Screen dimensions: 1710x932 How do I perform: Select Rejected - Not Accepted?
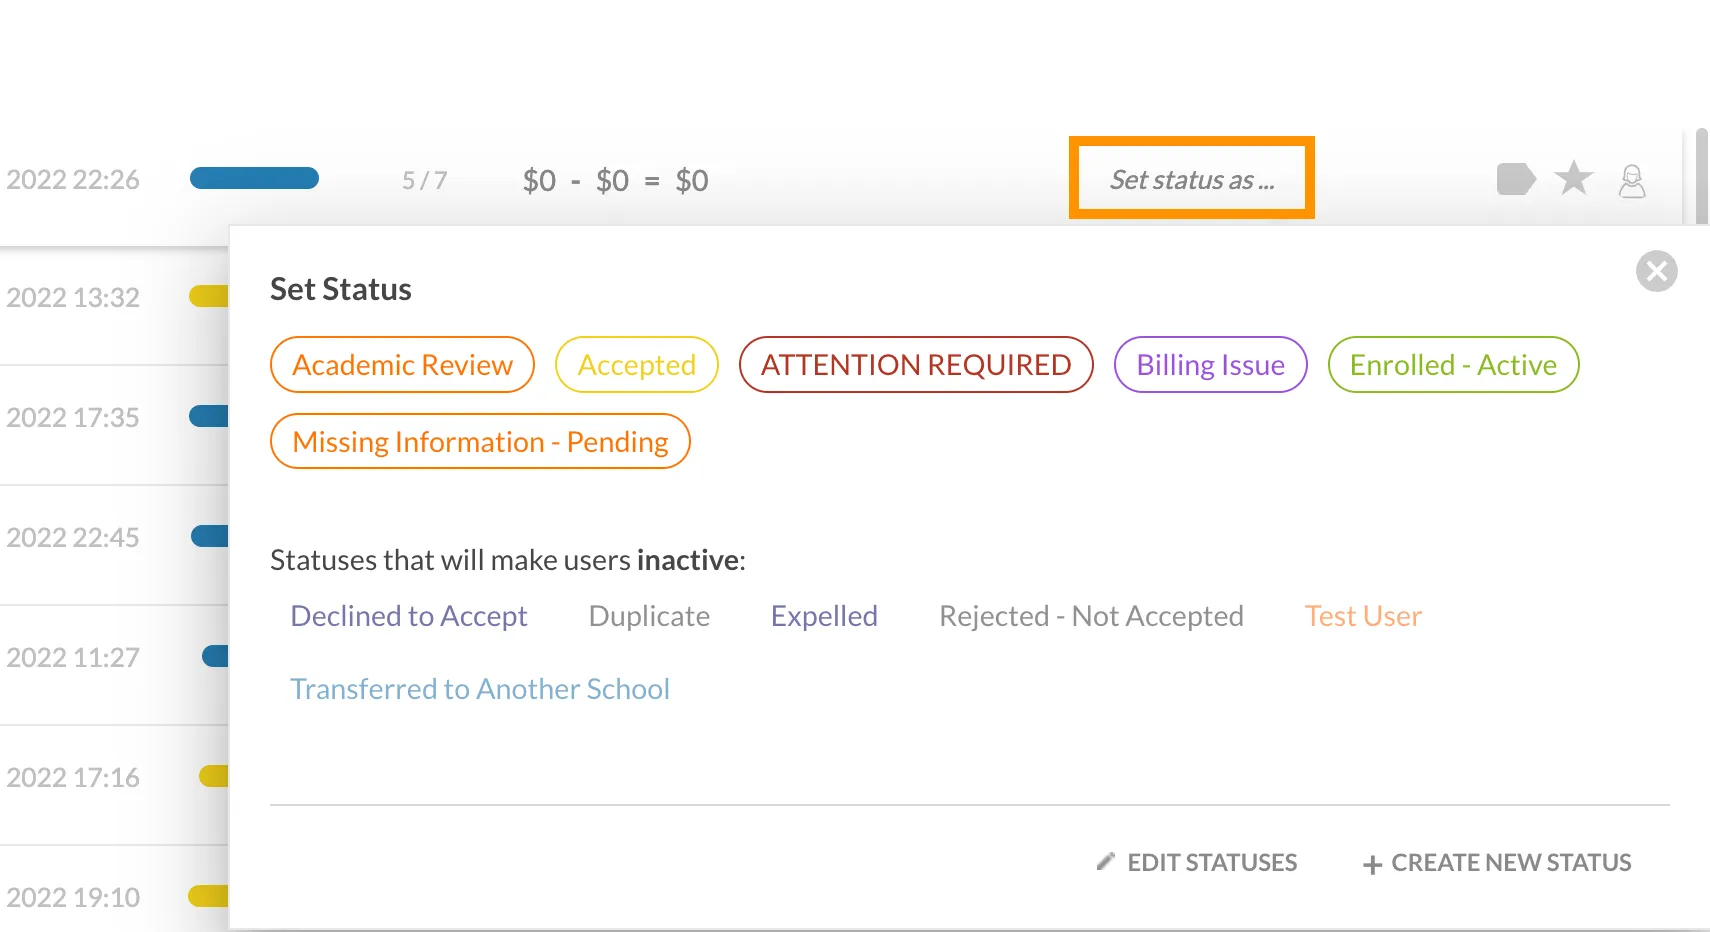pyautogui.click(x=1091, y=616)
